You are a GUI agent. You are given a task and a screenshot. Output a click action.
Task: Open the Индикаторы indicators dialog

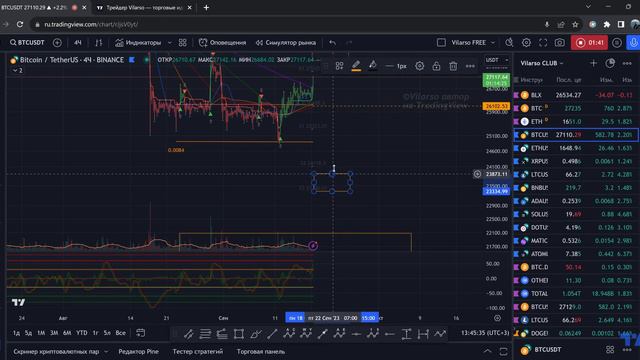coord(138,42)
